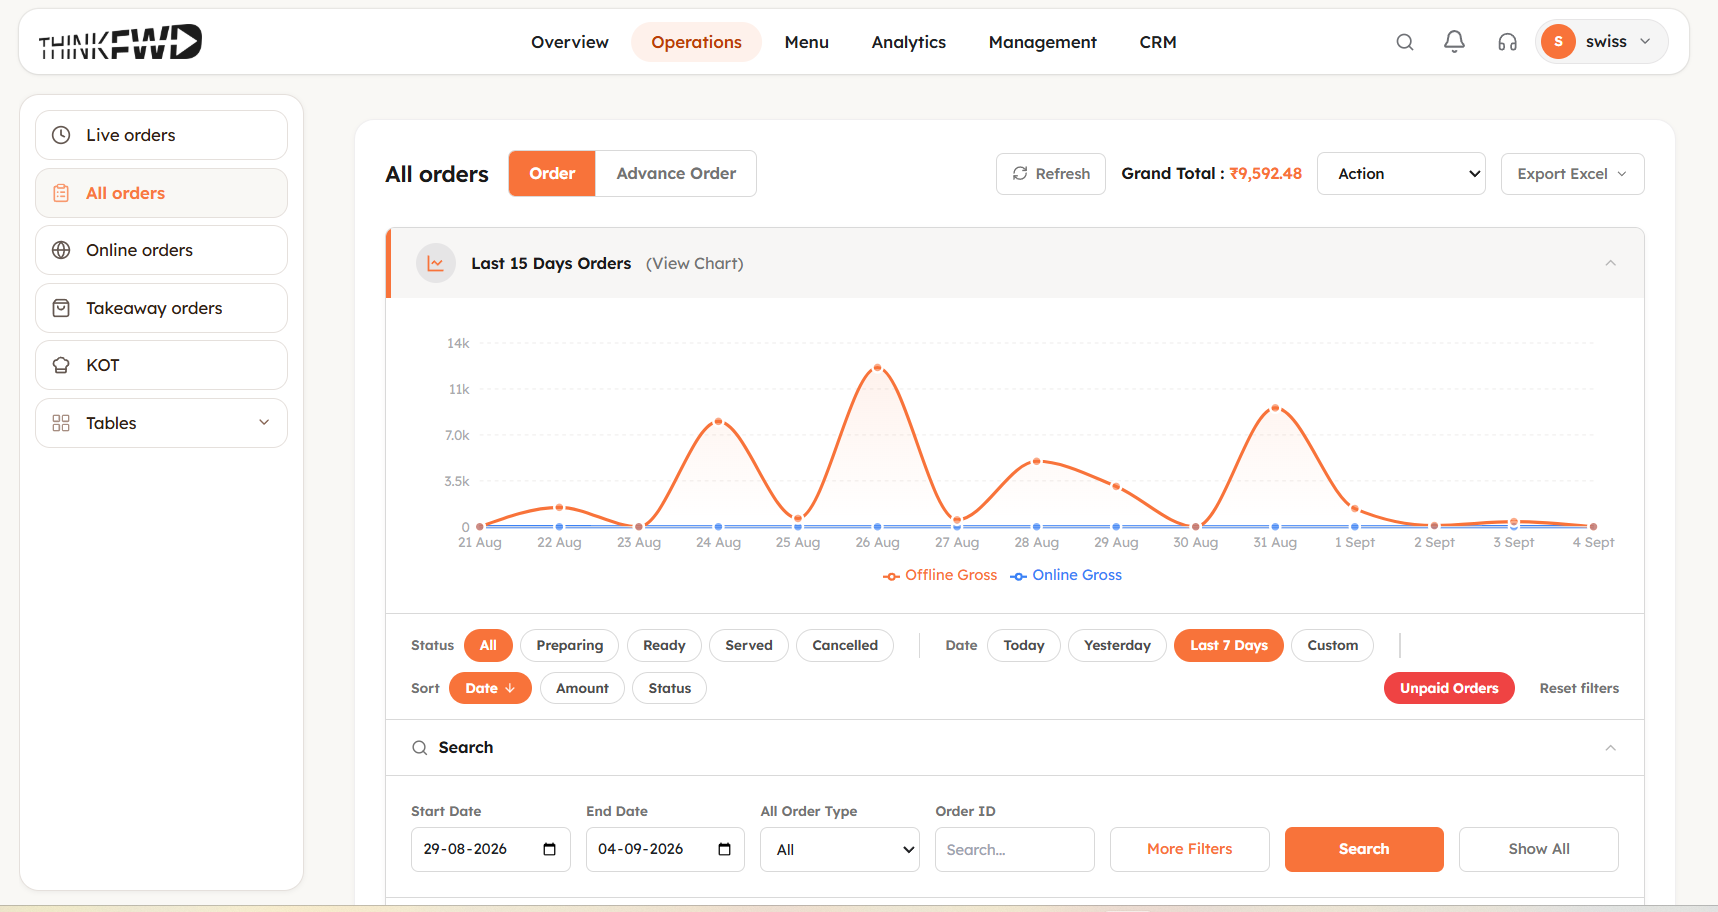Open the swiss user account menu
This screenshot has width=1718, height=912.
[1601, 42]
